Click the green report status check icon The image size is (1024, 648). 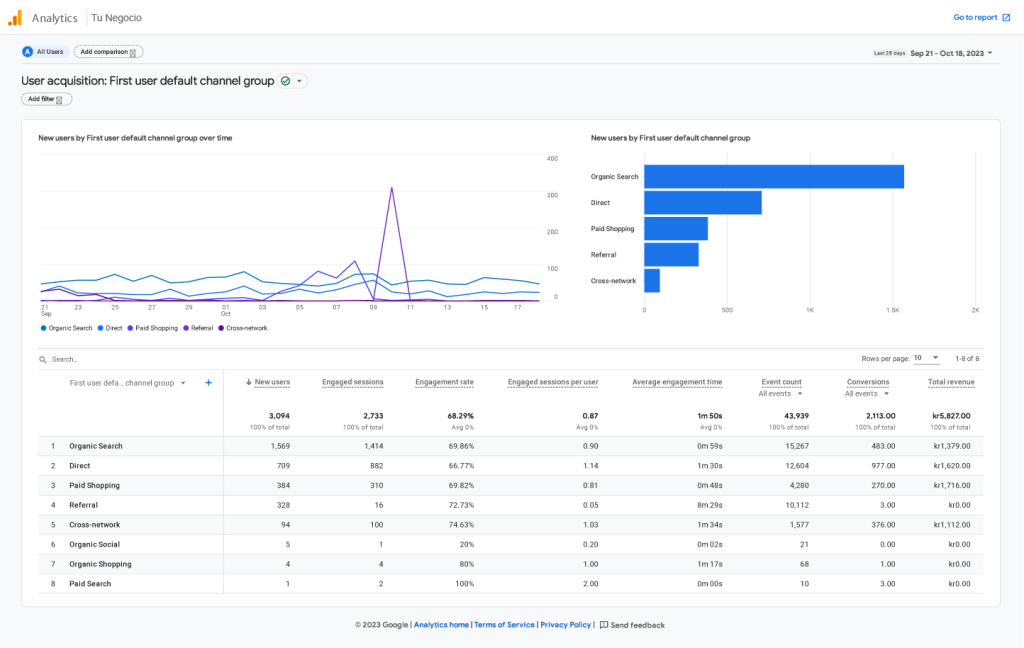pyautogui.click(x=285, y=81)
